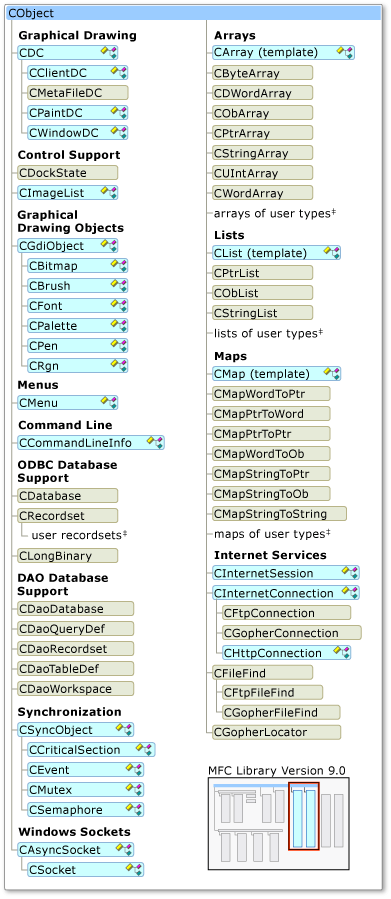The image size is (391, 899).
Task: Open the CLongBinary class box
Action: coord(68,556)
